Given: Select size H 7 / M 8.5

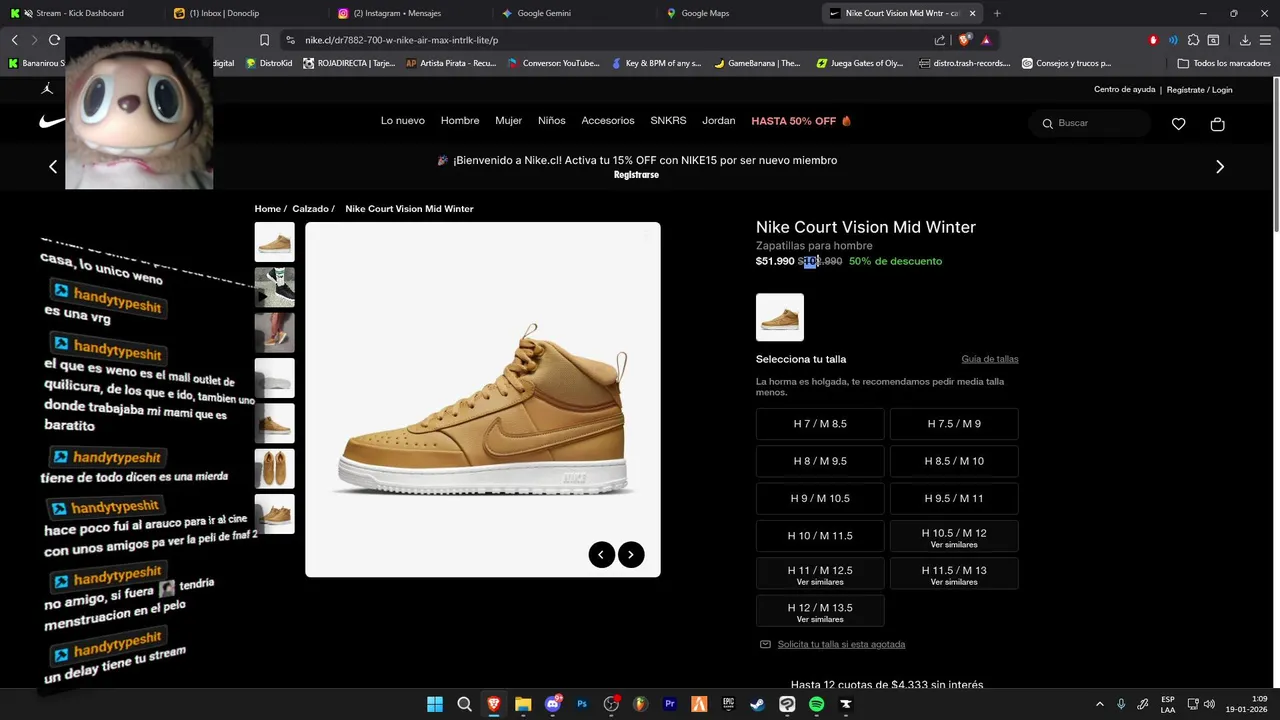Looking at the screenshot, I should (820, 424).
